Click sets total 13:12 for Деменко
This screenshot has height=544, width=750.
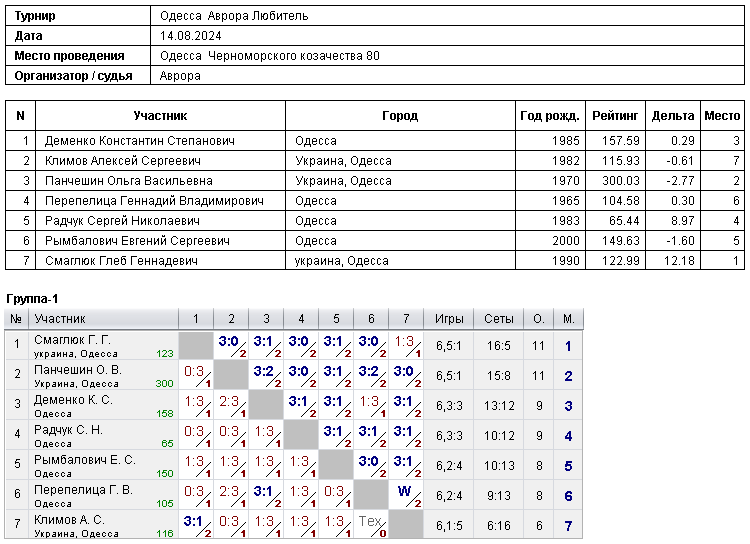point(498,406)
